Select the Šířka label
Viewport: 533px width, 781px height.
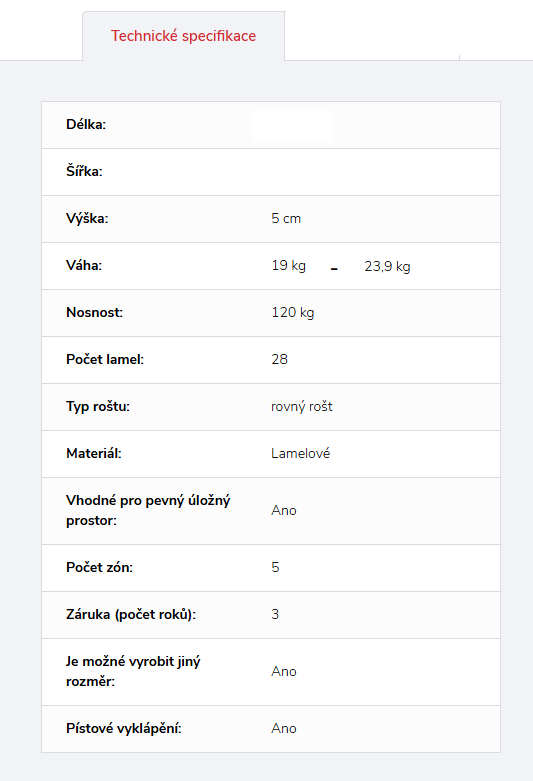tap(84, 171)
